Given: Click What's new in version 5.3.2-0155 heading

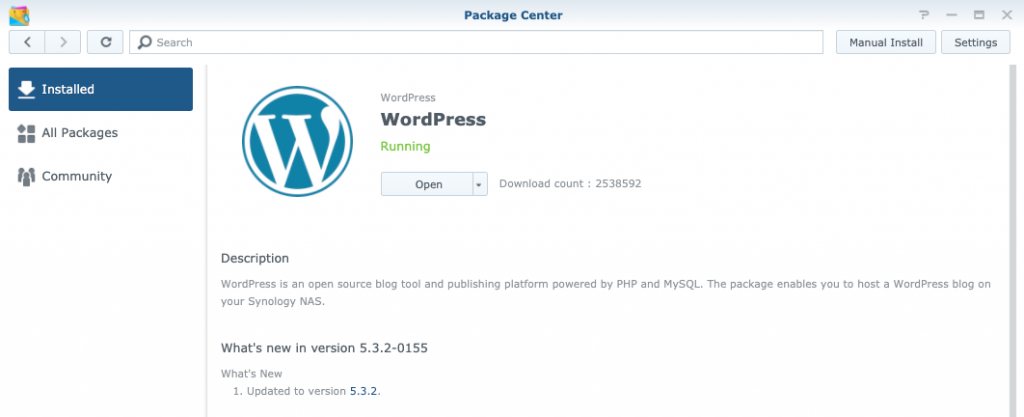Looking at the screenshot, I should coord(324,348).
